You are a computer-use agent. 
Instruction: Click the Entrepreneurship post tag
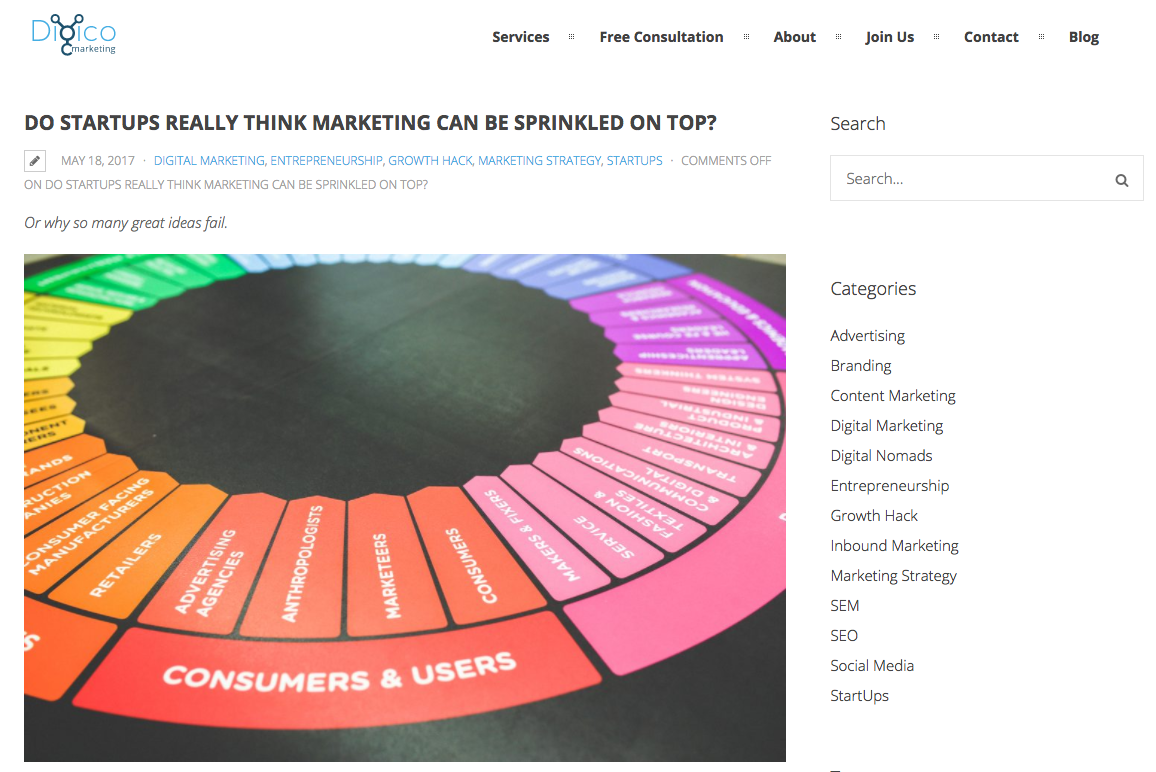[326, 160]
